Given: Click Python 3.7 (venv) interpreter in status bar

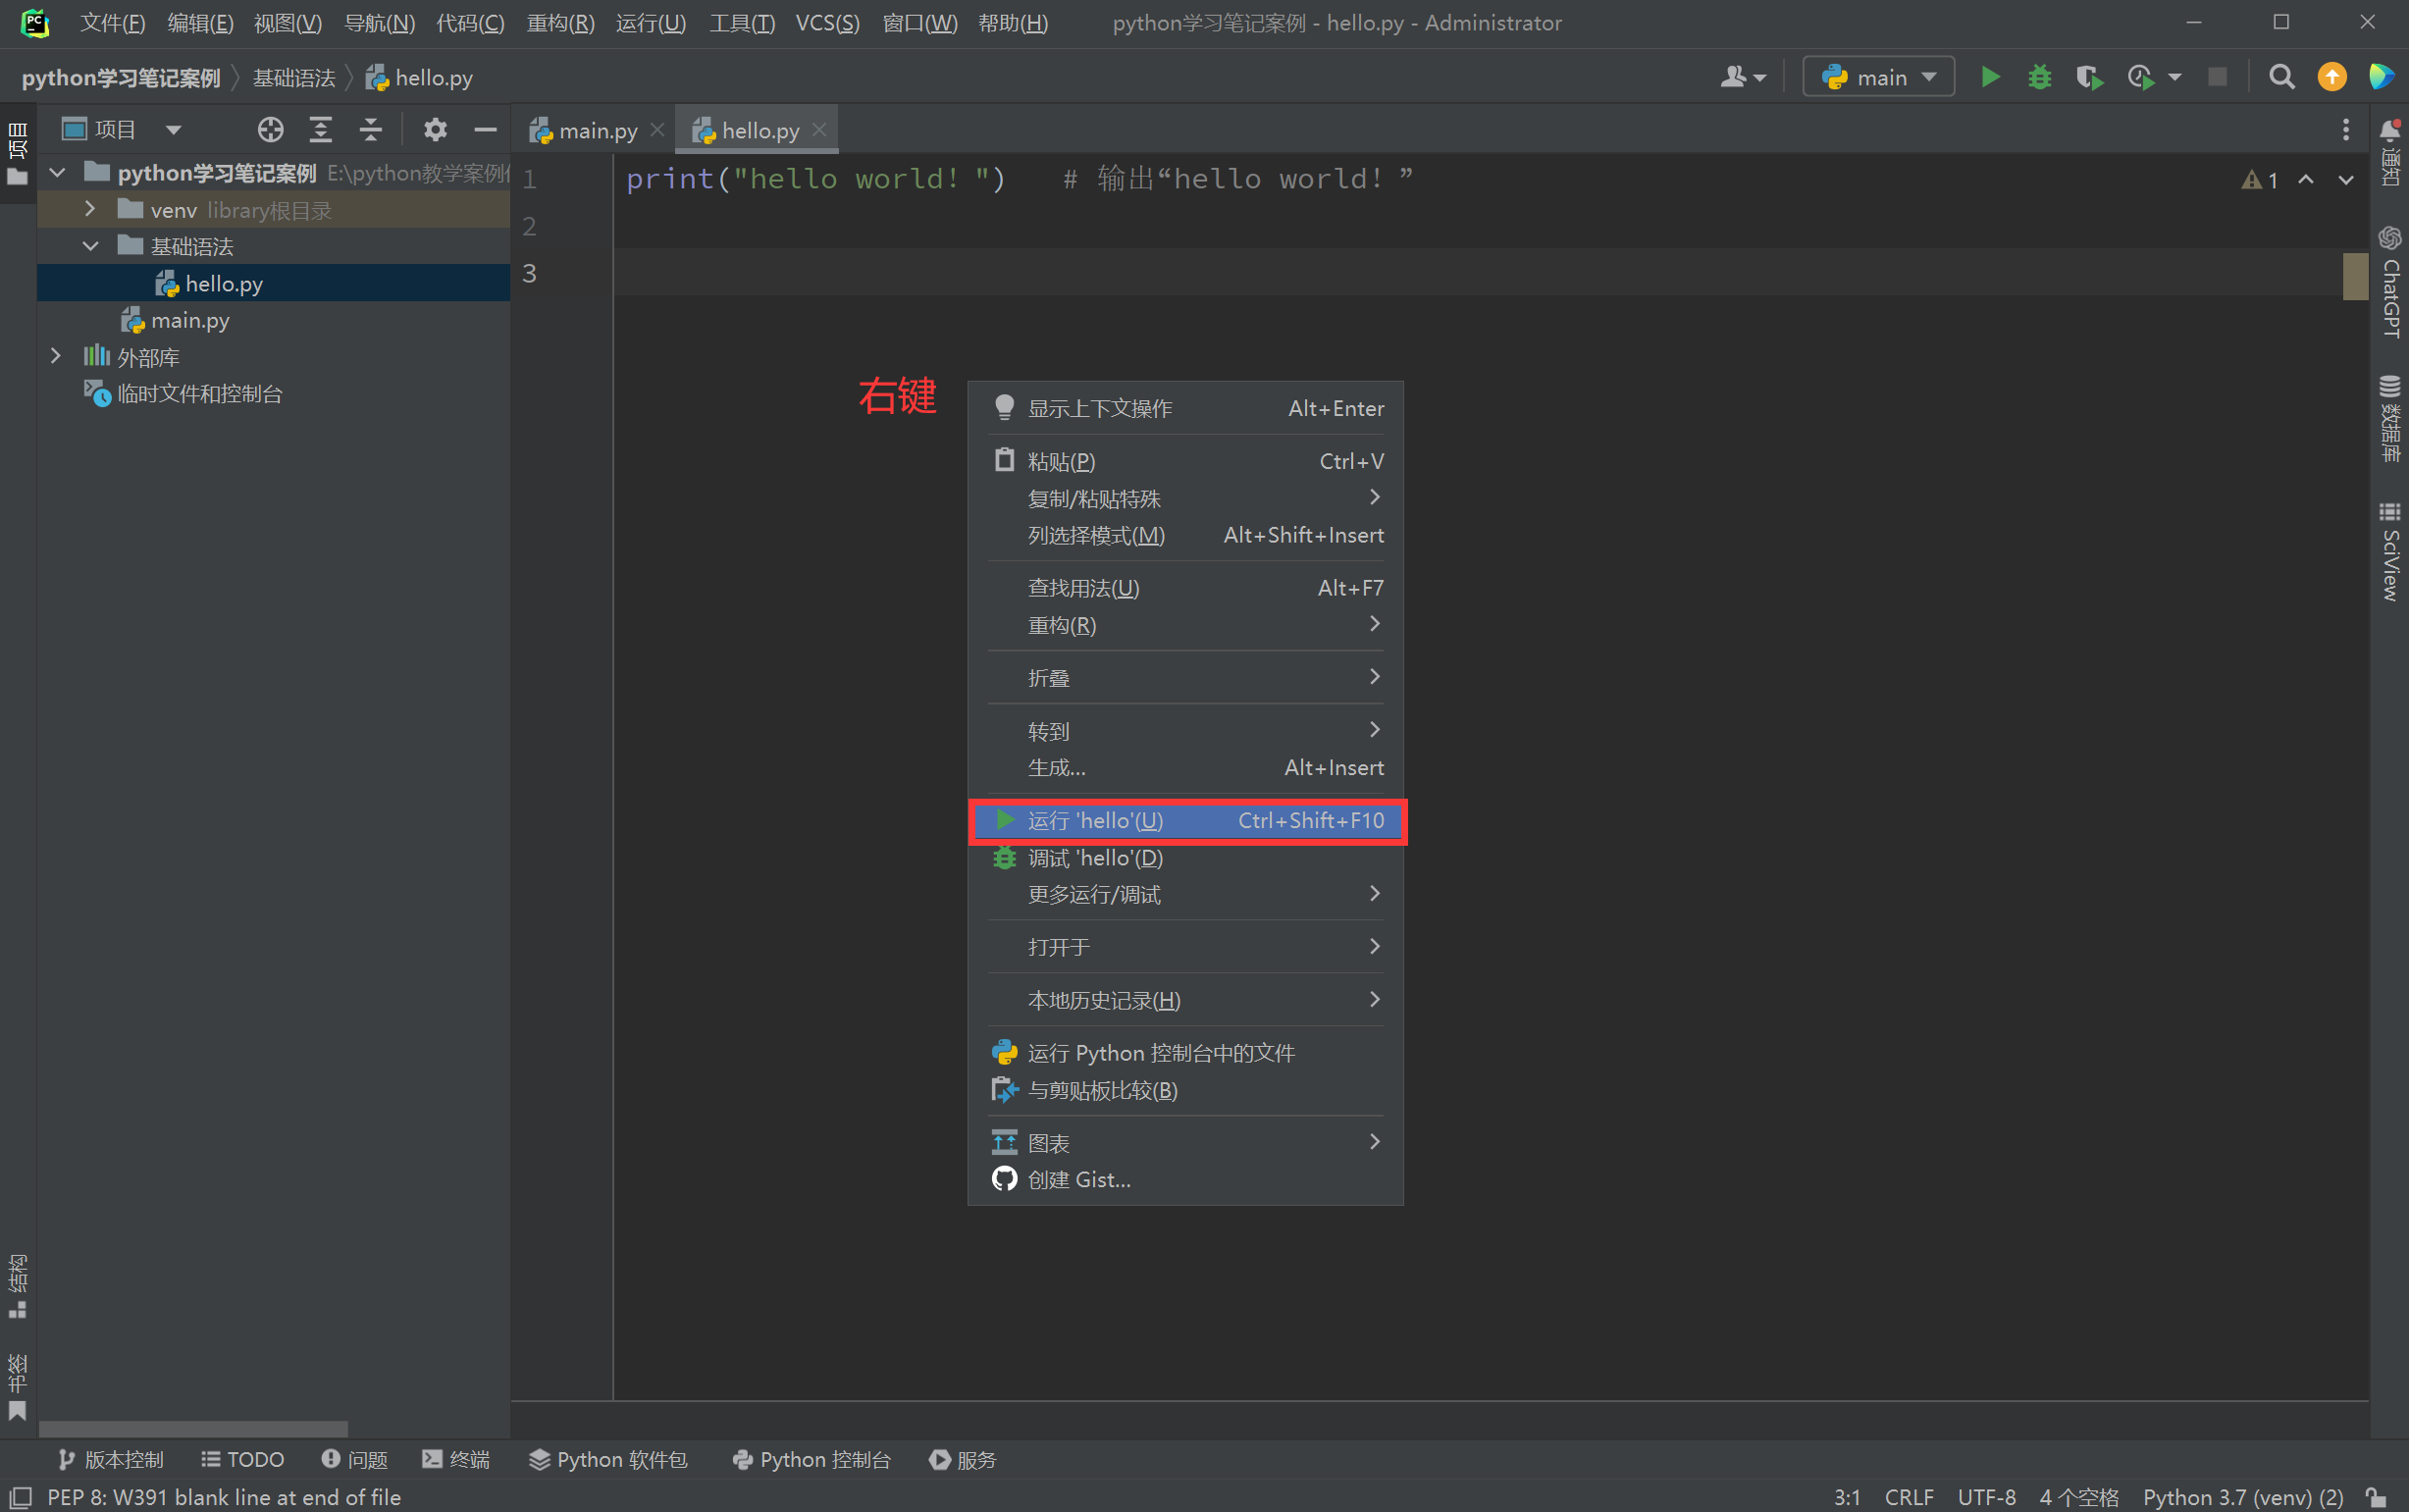Looking at the screenshot, I should (x=2242, y=1497).
